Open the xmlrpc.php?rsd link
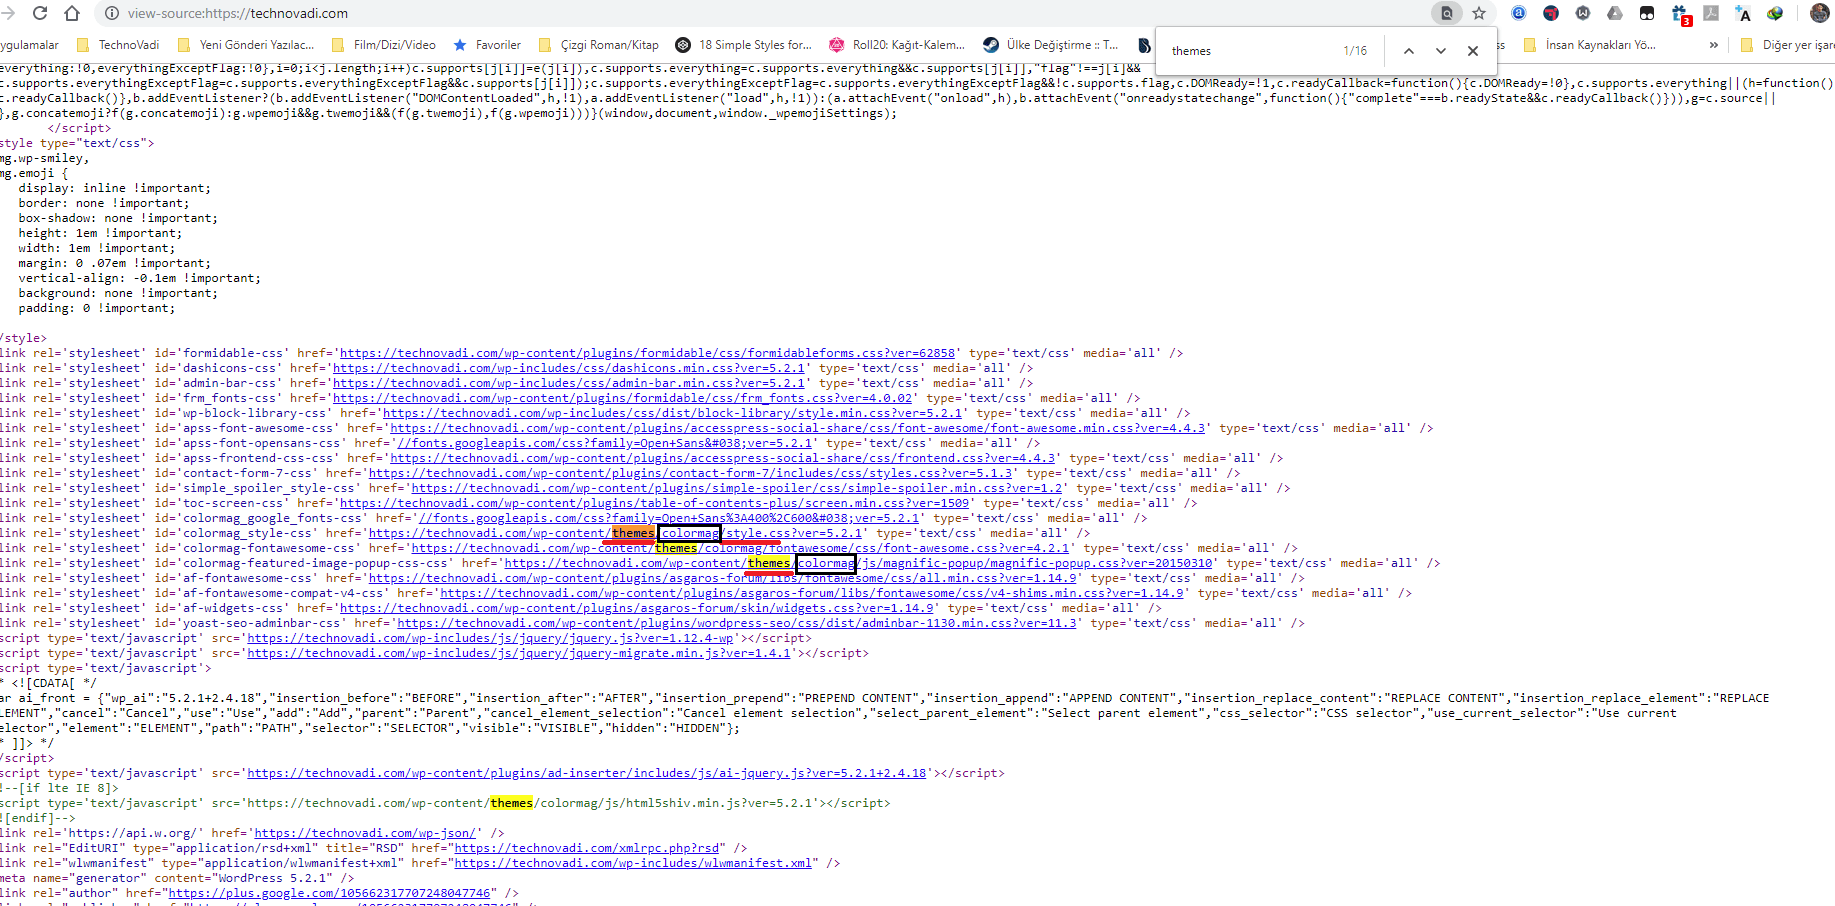 [587, 848]
